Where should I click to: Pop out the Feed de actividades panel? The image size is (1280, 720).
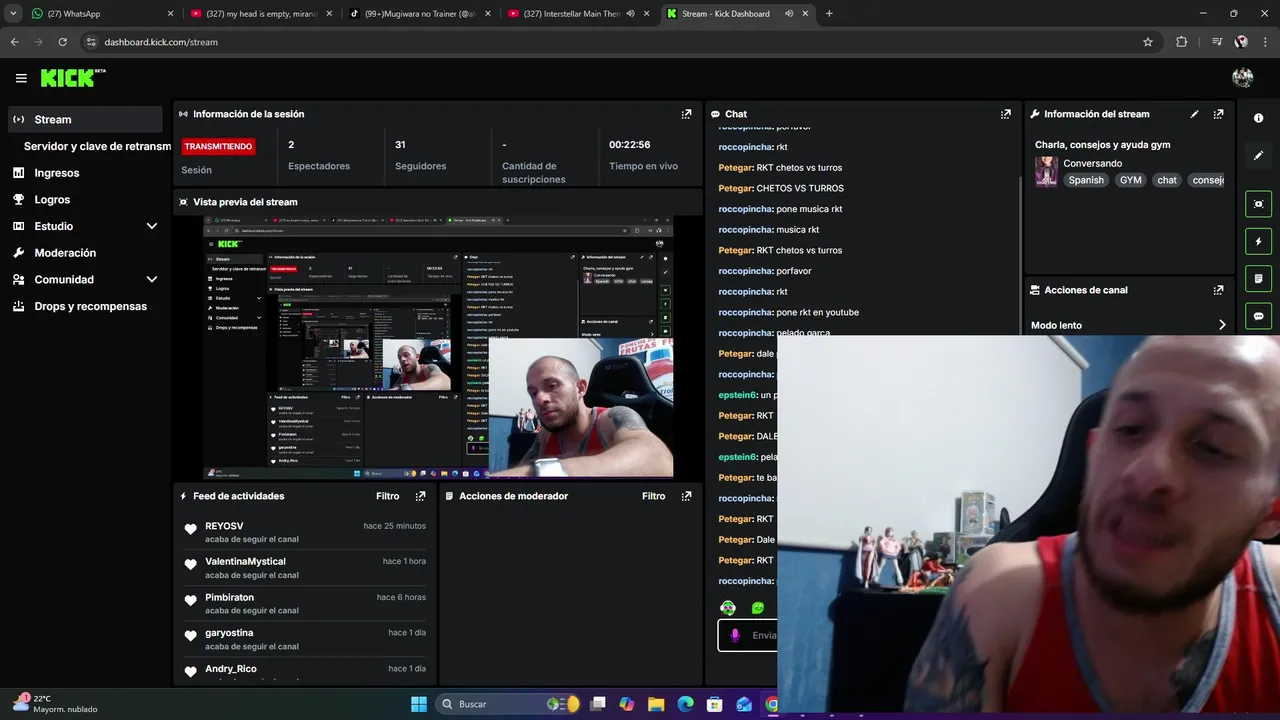[x=420, y=496]
